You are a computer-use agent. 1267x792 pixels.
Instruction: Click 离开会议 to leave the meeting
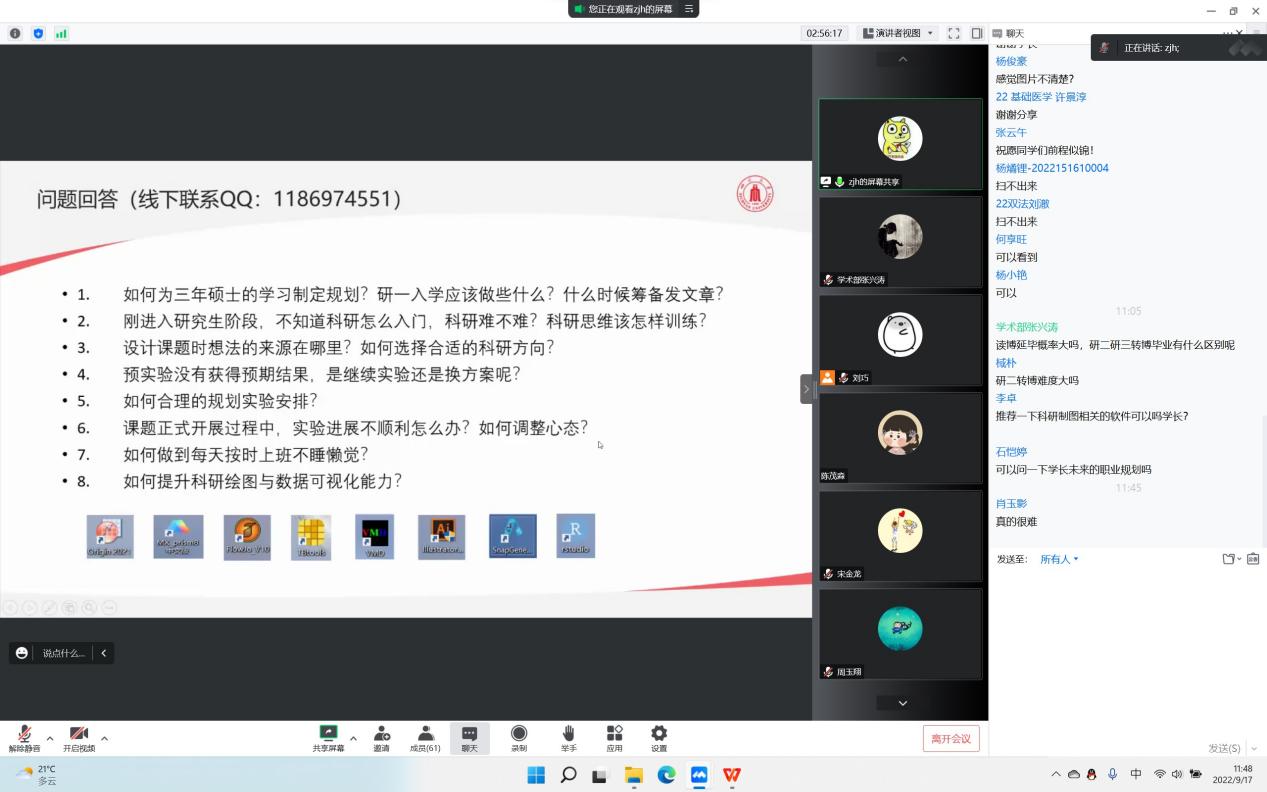point(950,739)
